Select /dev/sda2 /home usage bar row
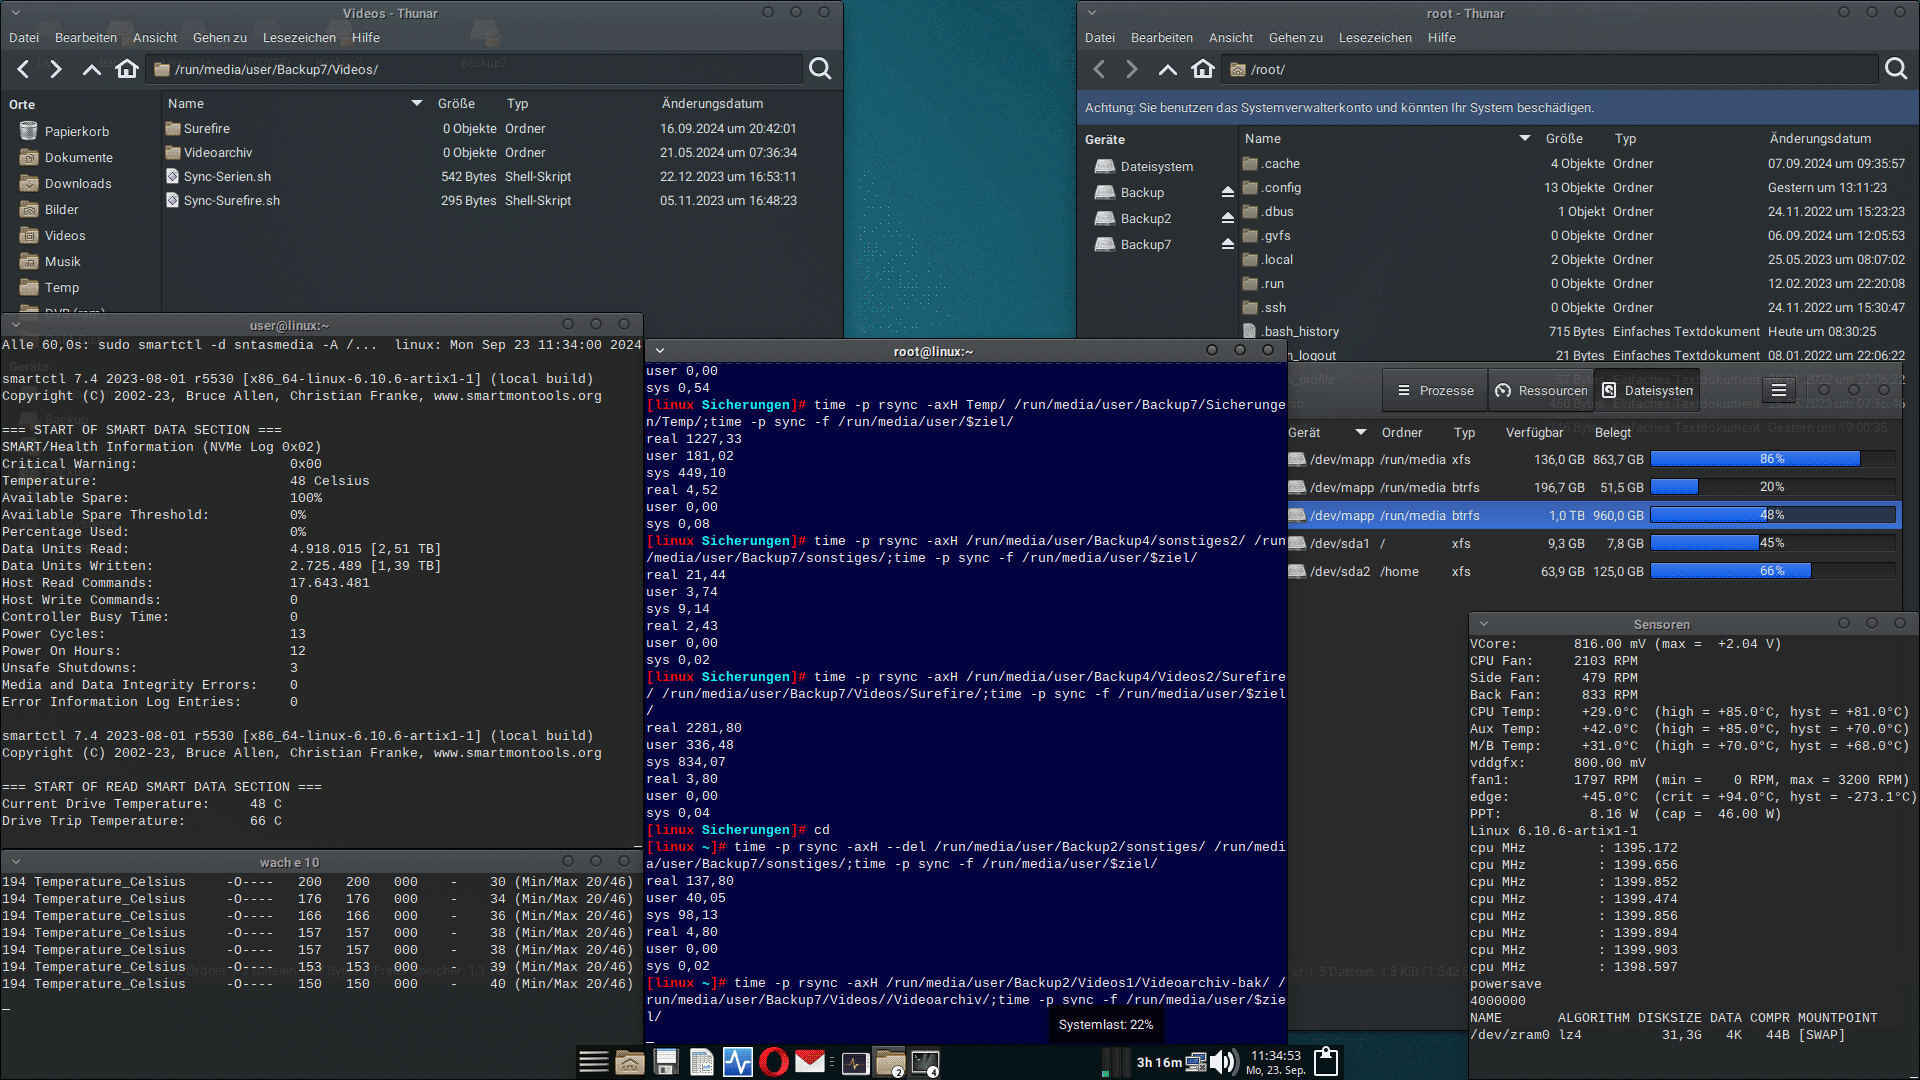This screenshot has width=1920, height=1080. click(1772, 572)
